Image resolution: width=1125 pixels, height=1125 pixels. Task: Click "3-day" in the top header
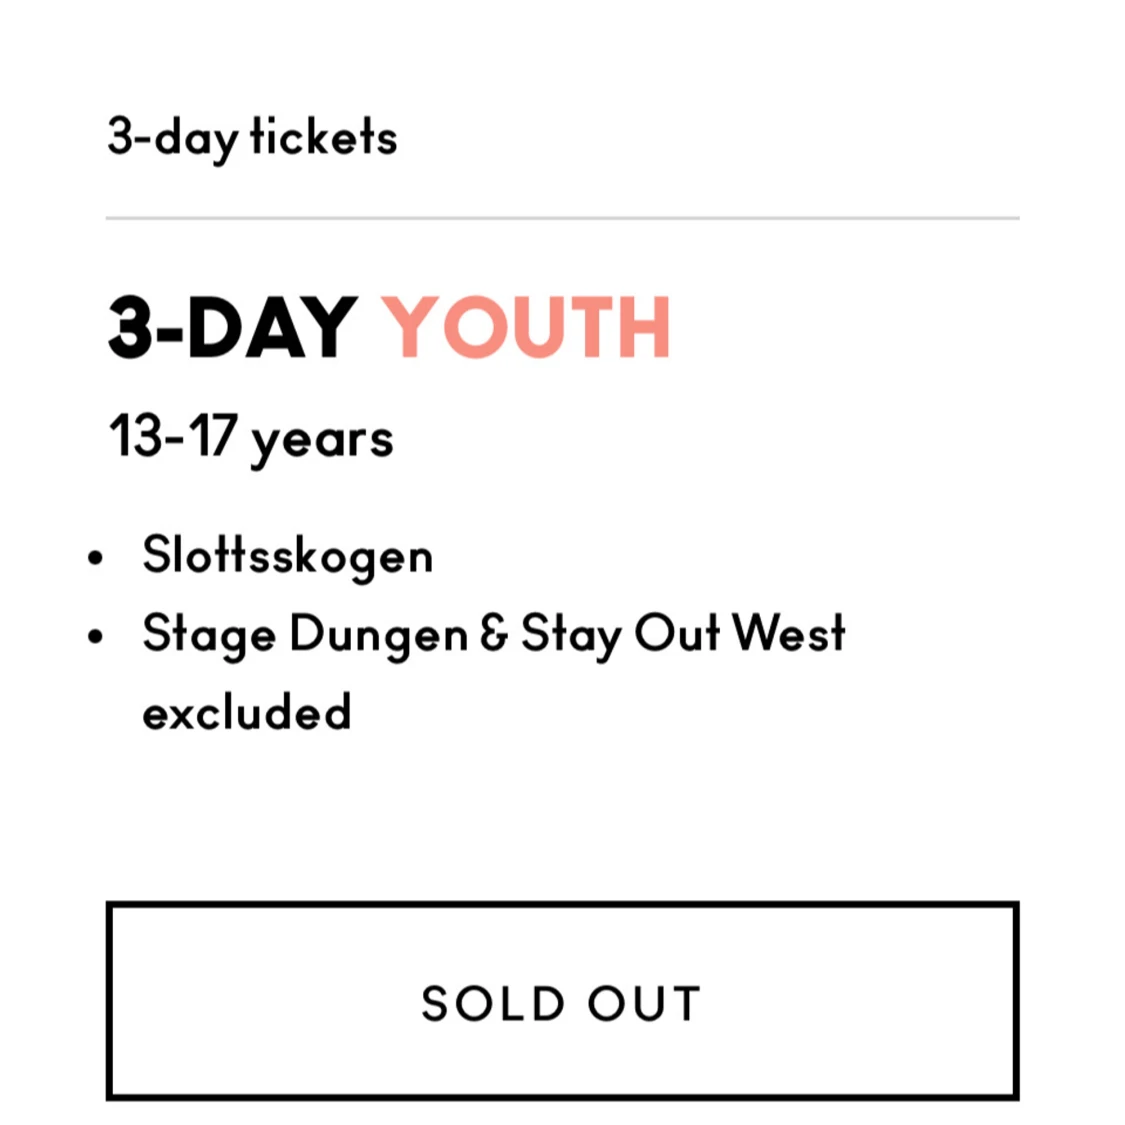tap(172, 138)
